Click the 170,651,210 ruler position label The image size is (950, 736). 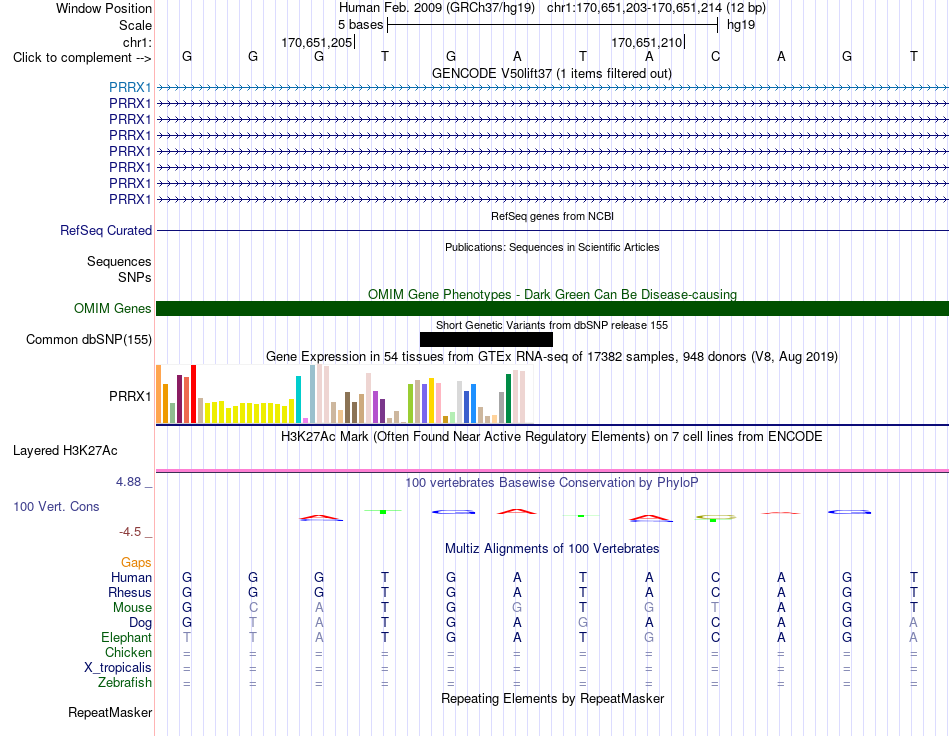(646, 42)
